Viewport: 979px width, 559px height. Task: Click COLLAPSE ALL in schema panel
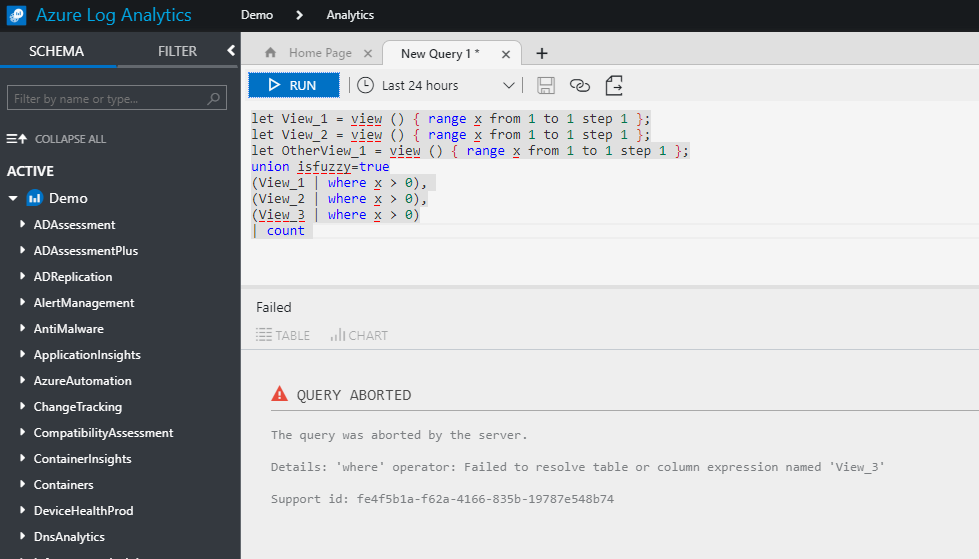tap(56, 139)
